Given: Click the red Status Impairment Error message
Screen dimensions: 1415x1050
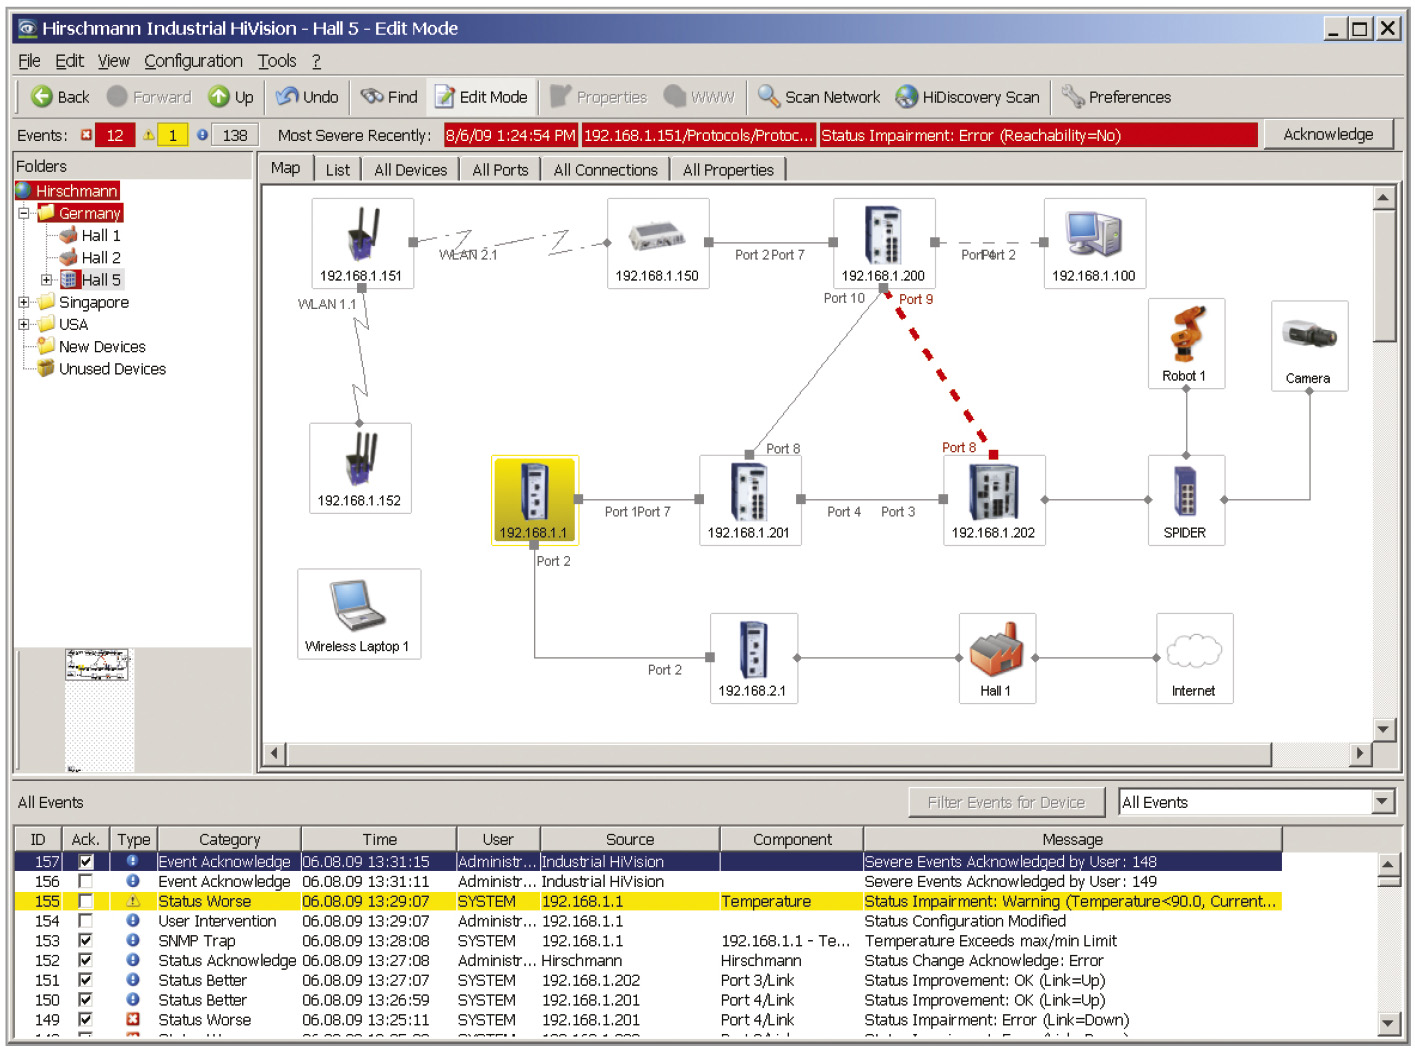Looking at the screenshot, I should (x=1038, y=135).
